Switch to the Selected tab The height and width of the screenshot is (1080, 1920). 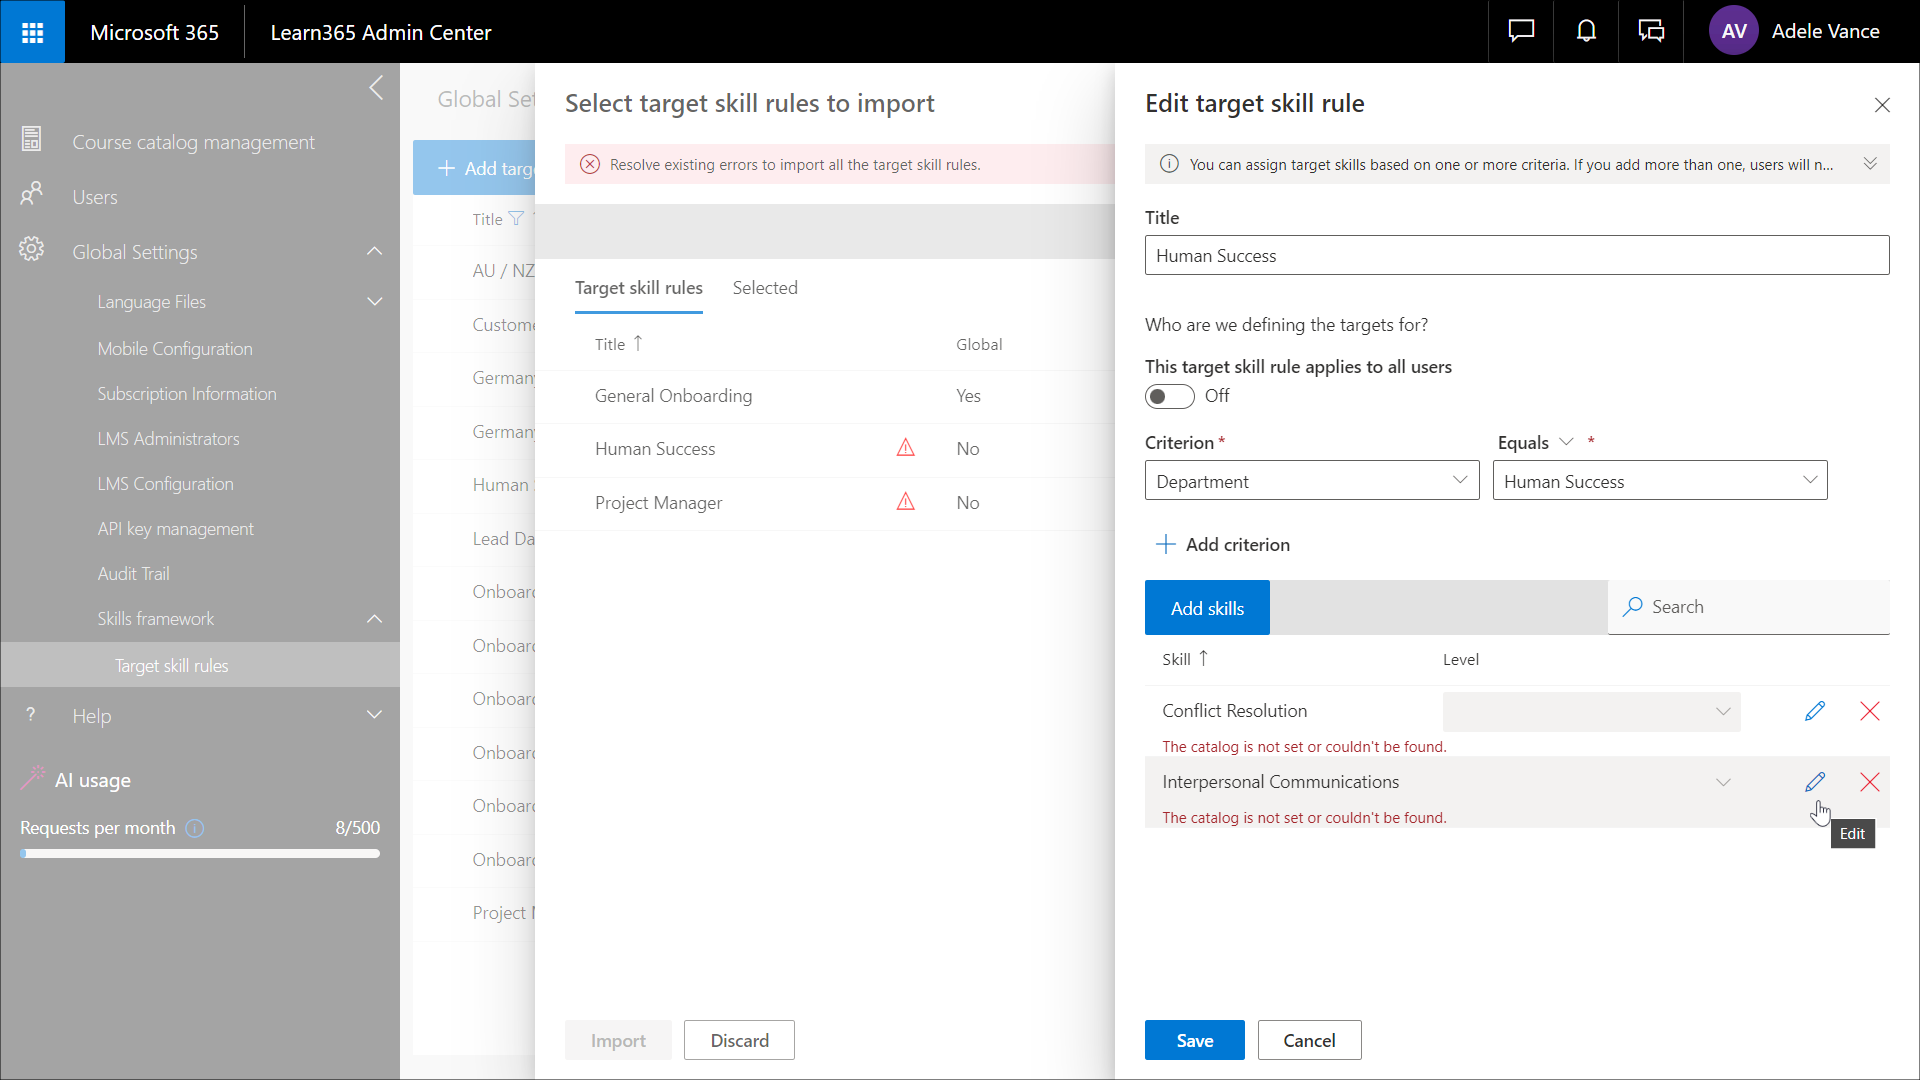point(764,288)
